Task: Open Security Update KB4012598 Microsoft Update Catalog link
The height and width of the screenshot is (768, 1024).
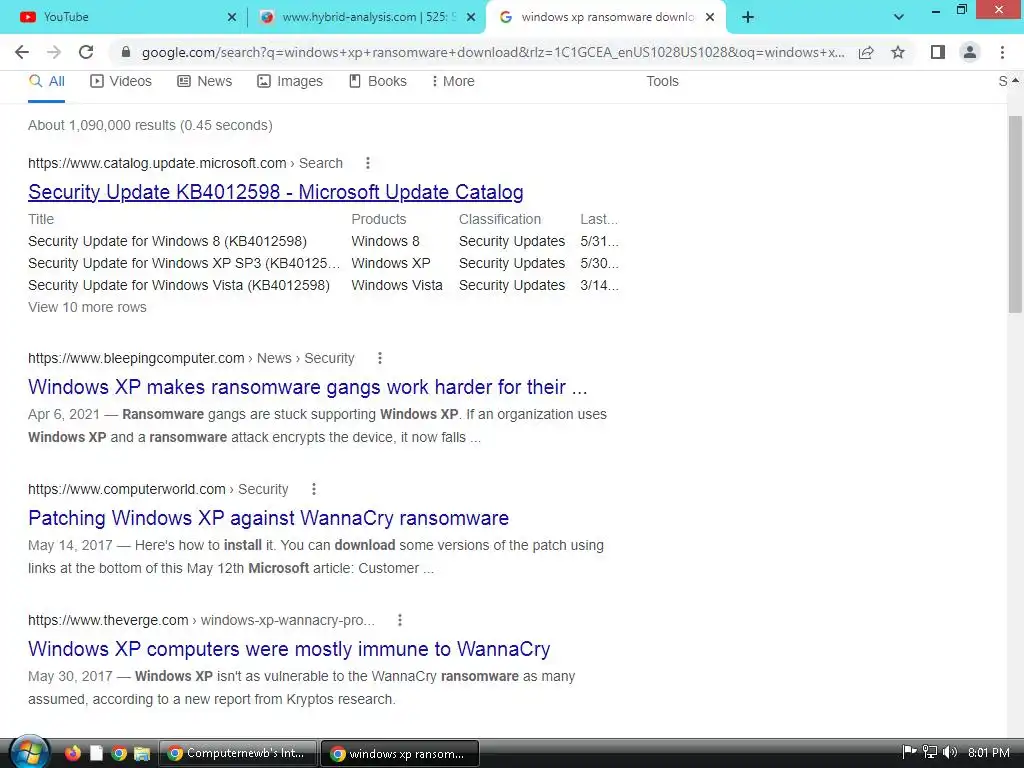Action: tap(276, 192)
